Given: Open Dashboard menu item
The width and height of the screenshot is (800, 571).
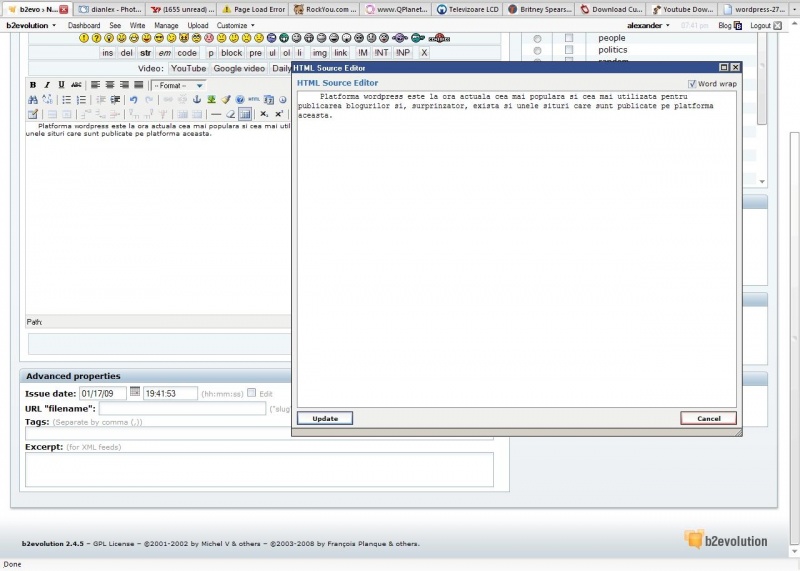Looking at the screenshot, I should click(x=84, y=25).
